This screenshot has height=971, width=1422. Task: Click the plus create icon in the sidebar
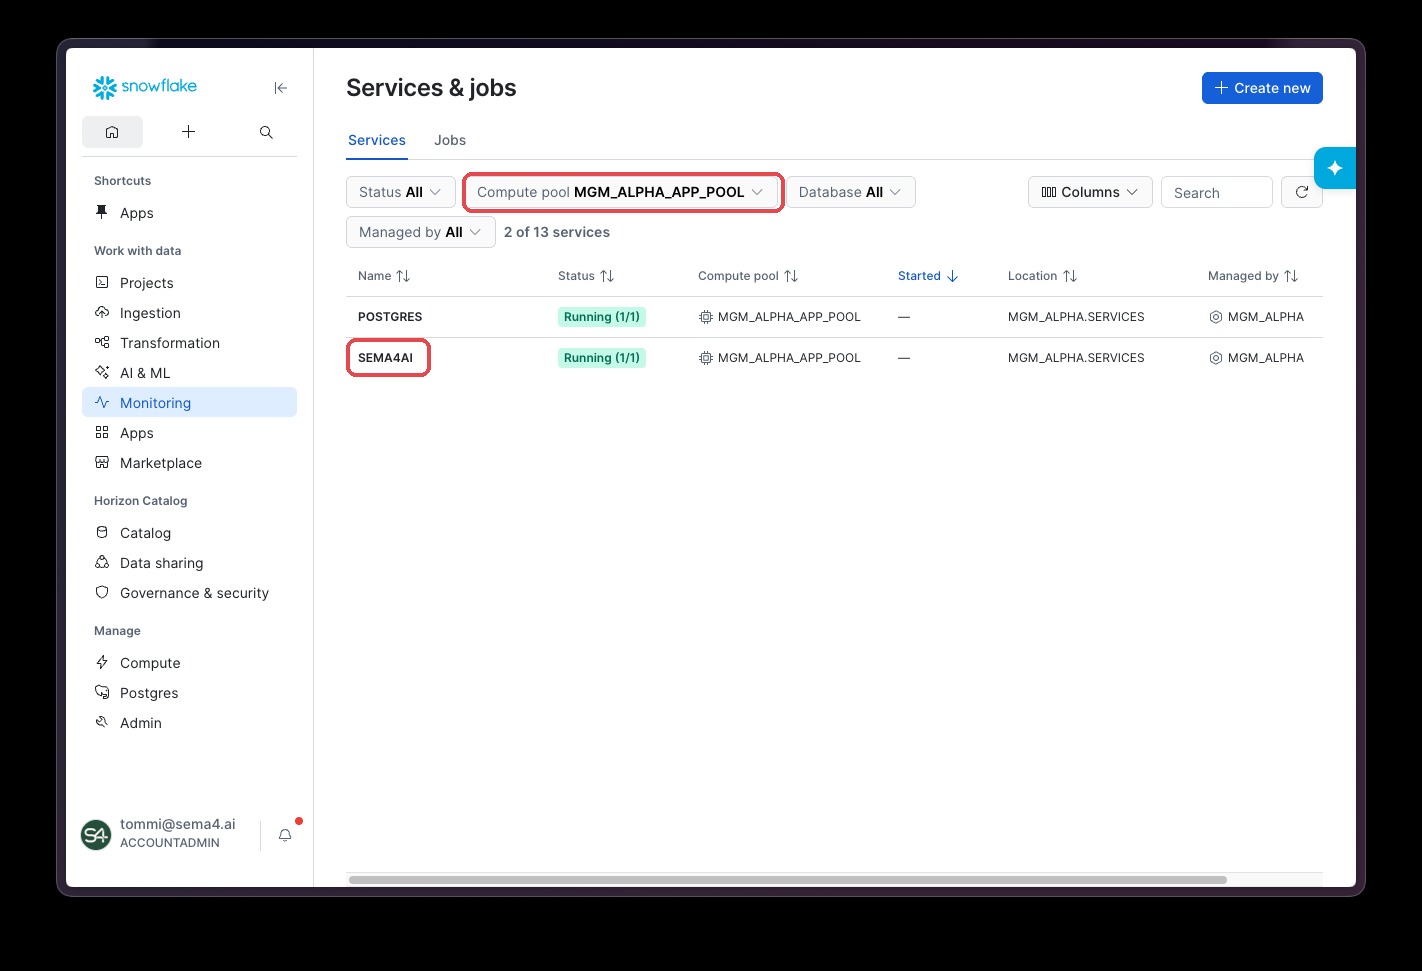pyautogui.click(x=188, y=132)
